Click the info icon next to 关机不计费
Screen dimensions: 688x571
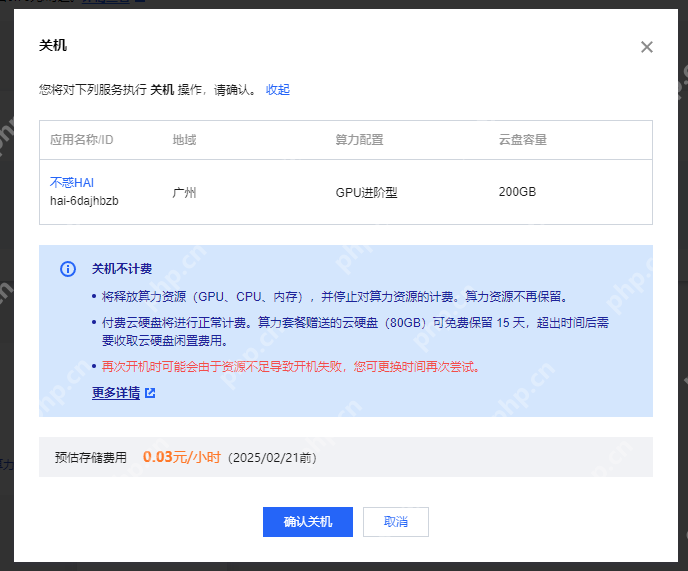[68, 269]
